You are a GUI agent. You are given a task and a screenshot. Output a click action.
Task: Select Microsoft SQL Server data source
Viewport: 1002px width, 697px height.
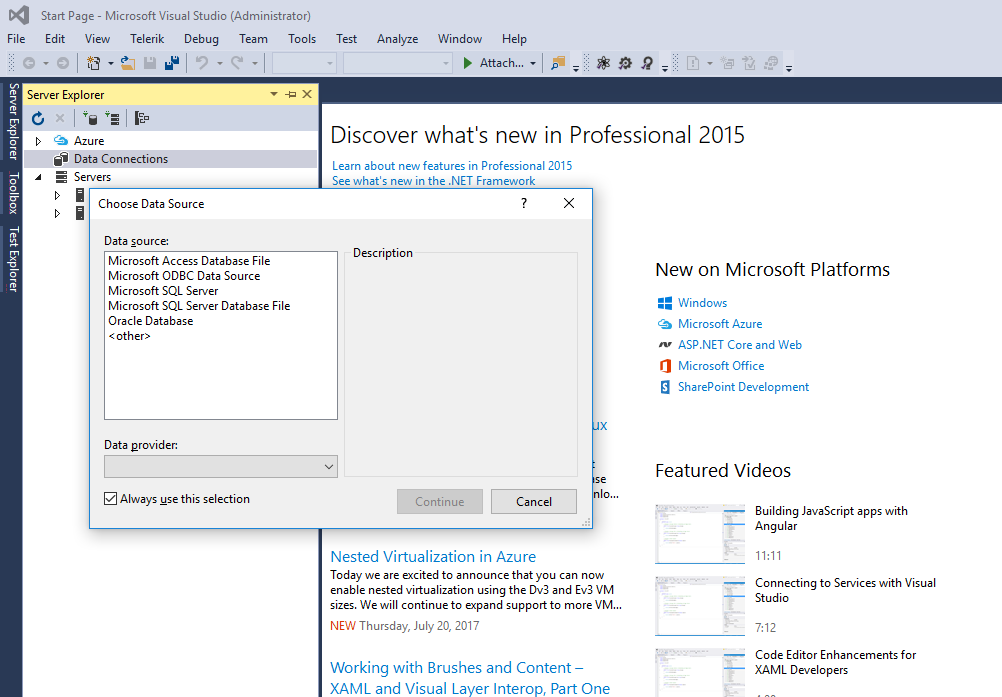(163, 291)
